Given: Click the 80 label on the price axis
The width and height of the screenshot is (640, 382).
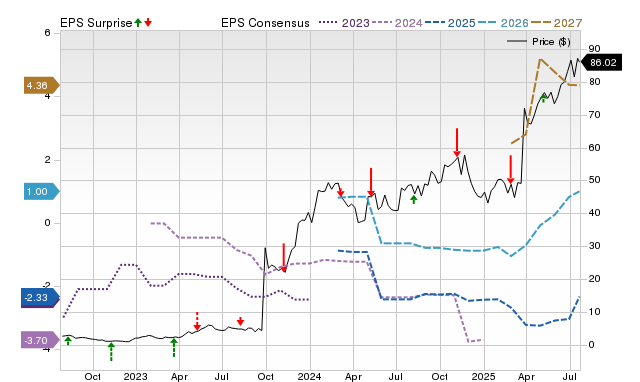Looking at the screenshot, I should click(x=595, y=82).
